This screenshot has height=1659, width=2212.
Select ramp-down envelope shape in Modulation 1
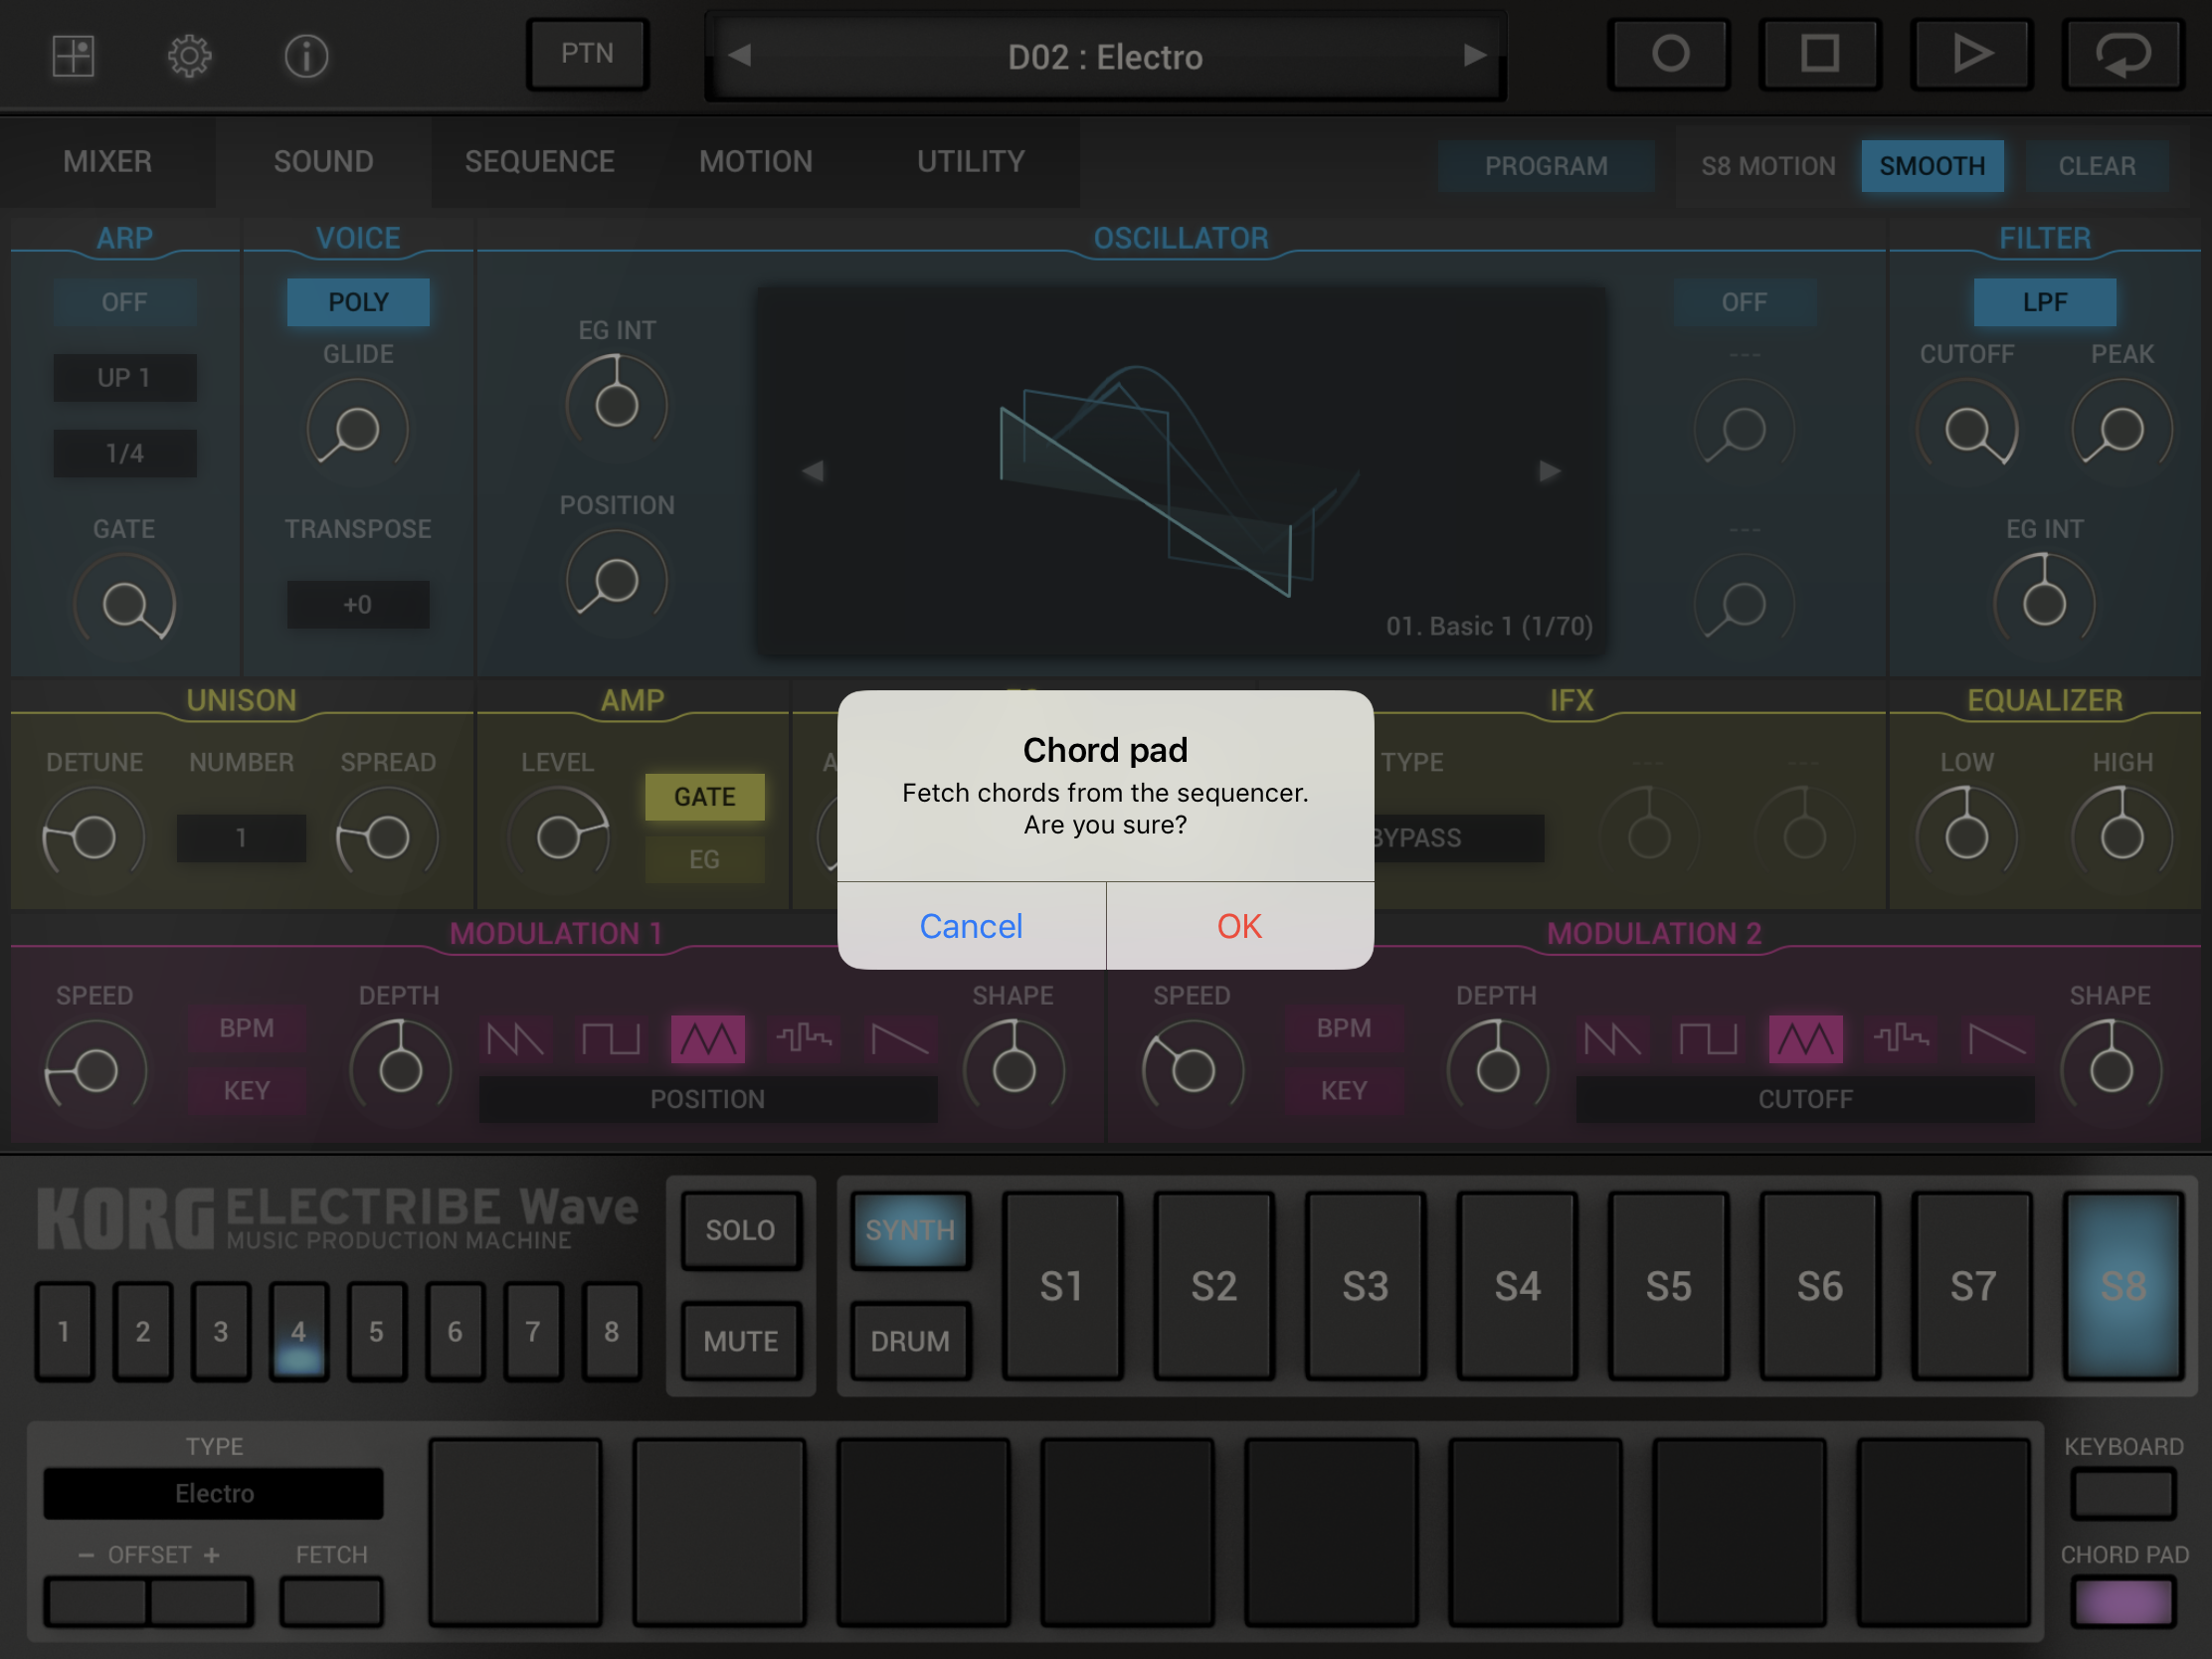pos(900,1040)
